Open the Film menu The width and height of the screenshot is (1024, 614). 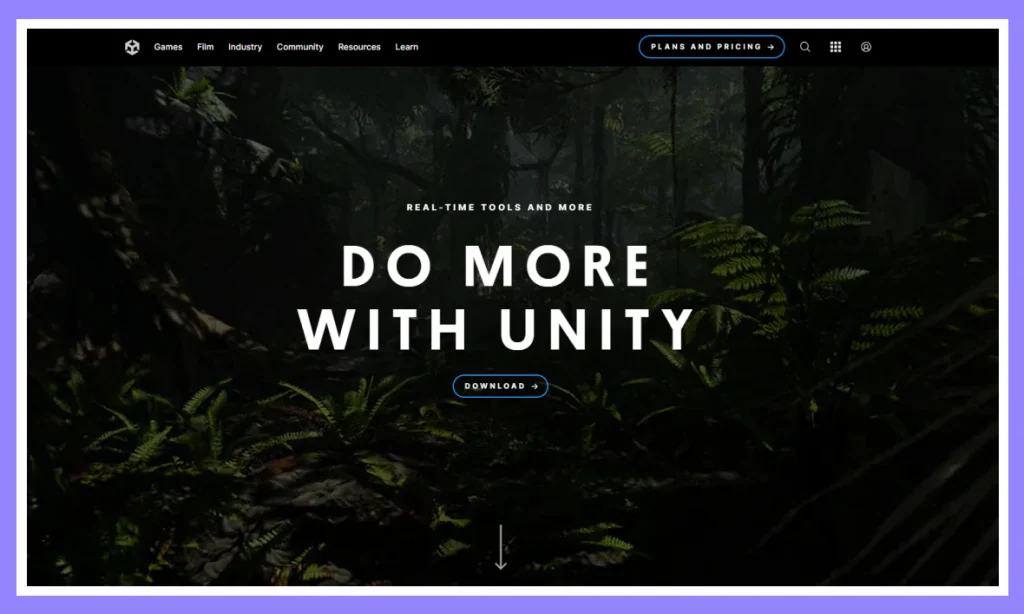pos(205,47)
